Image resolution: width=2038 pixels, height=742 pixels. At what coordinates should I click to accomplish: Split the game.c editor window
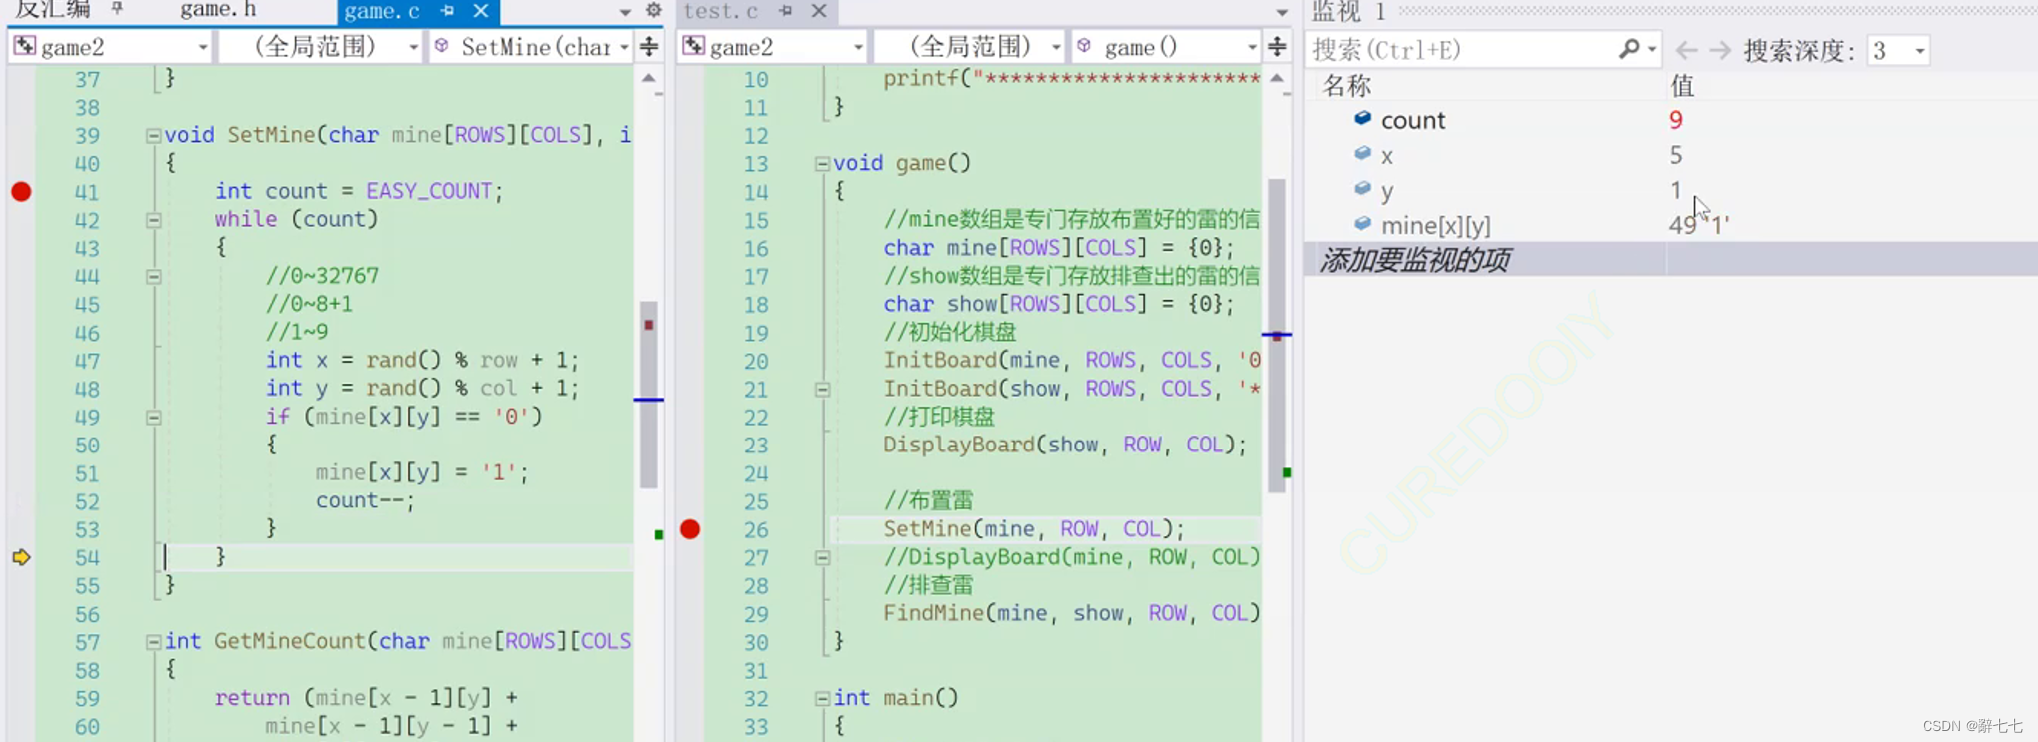point(649,46)
